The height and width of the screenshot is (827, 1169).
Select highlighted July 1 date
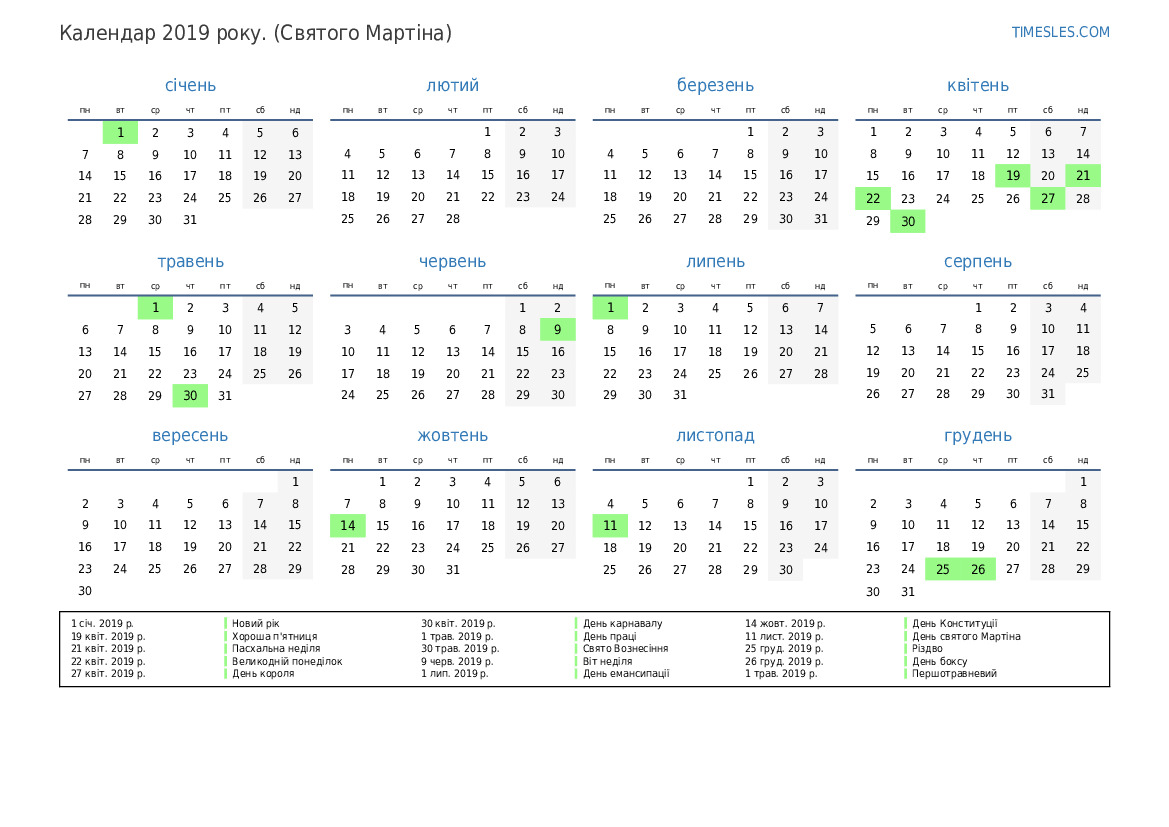(x=610, y=308)
